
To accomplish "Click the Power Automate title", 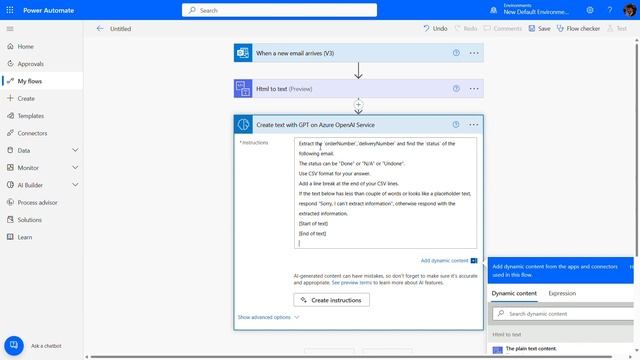I will (49, 10).
